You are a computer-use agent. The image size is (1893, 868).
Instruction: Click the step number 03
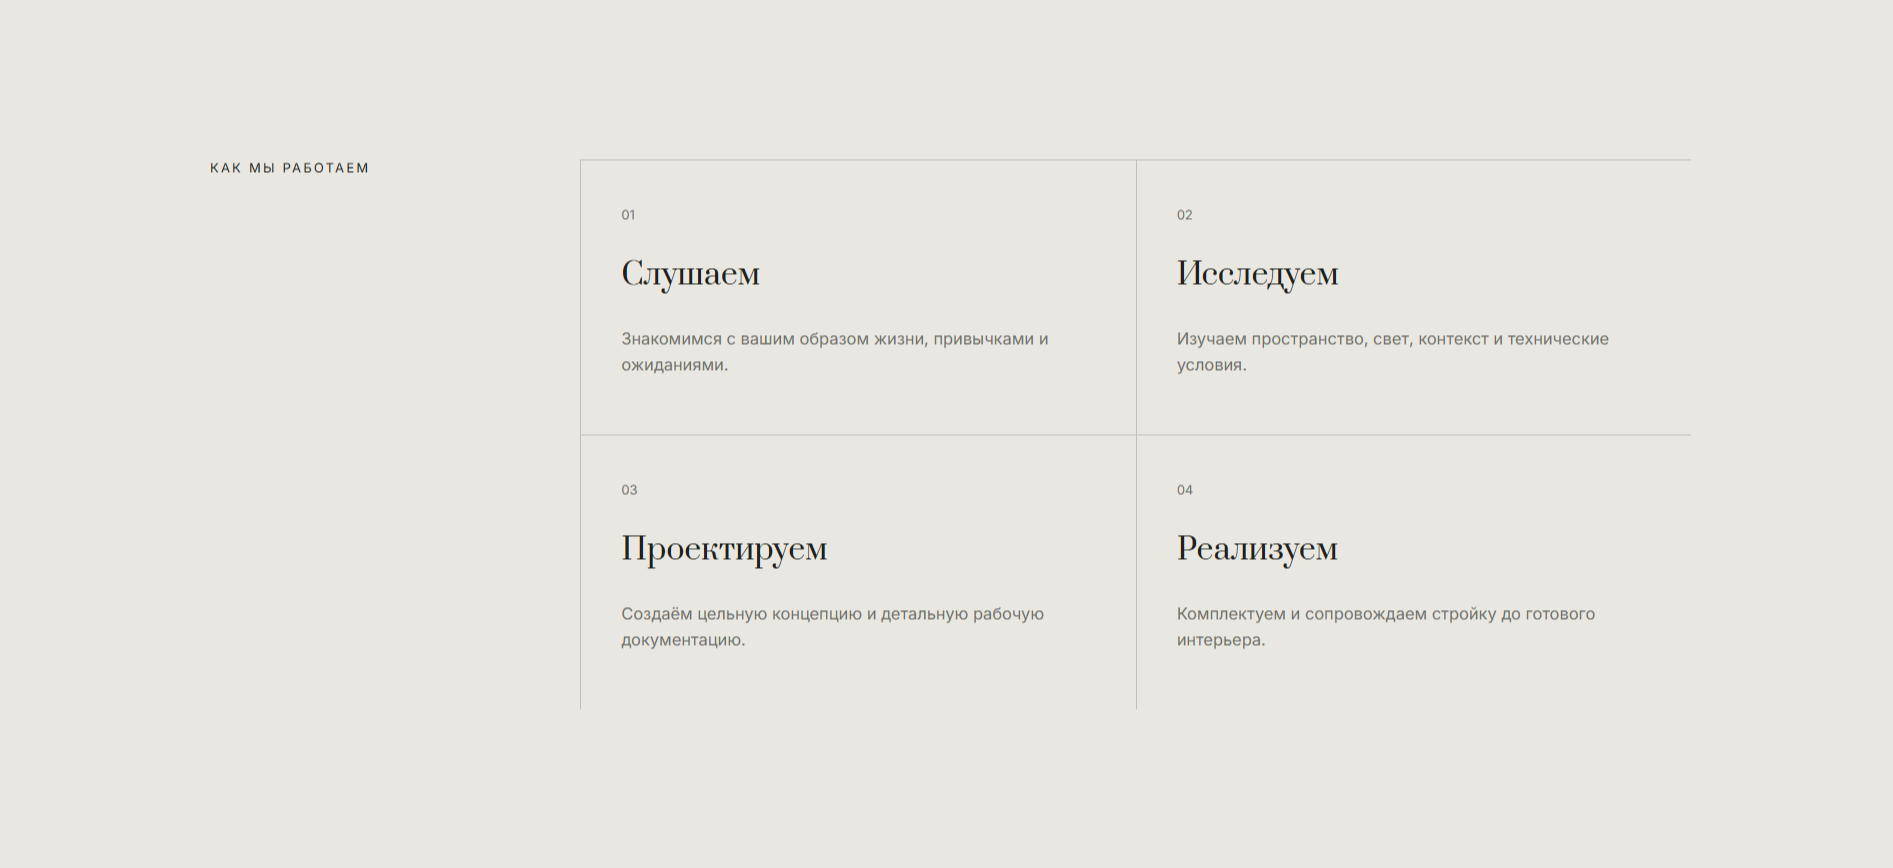point(629,490)
